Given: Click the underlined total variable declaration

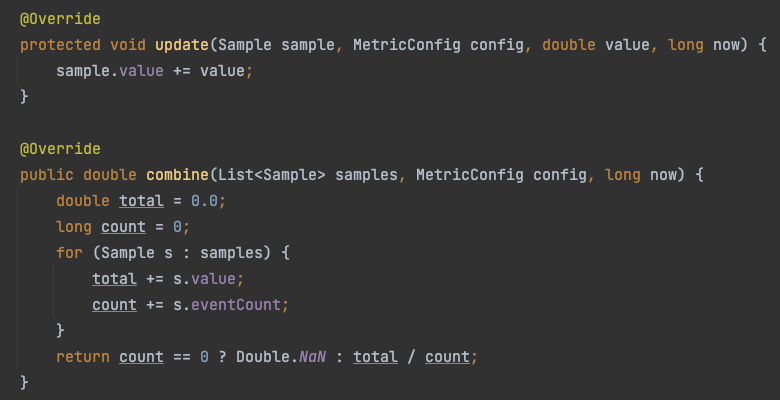Looking at the screenshot, I should click(x=141, y=201).
